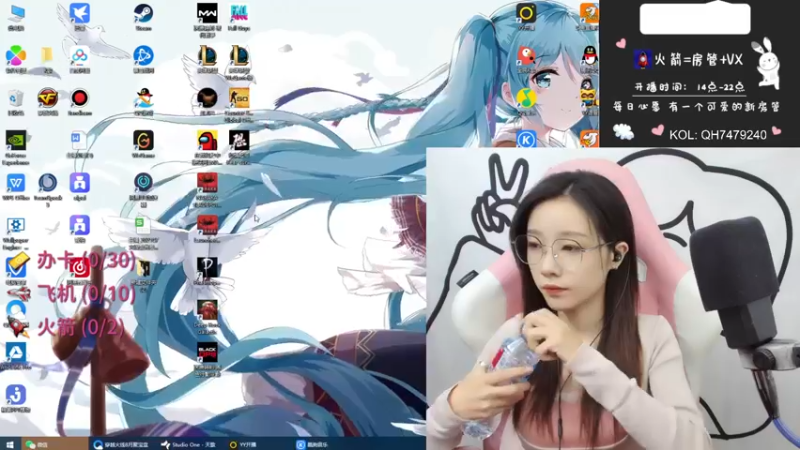Open the purple icon next to the blue ring

pyautogui.click(x=80, y=183)
